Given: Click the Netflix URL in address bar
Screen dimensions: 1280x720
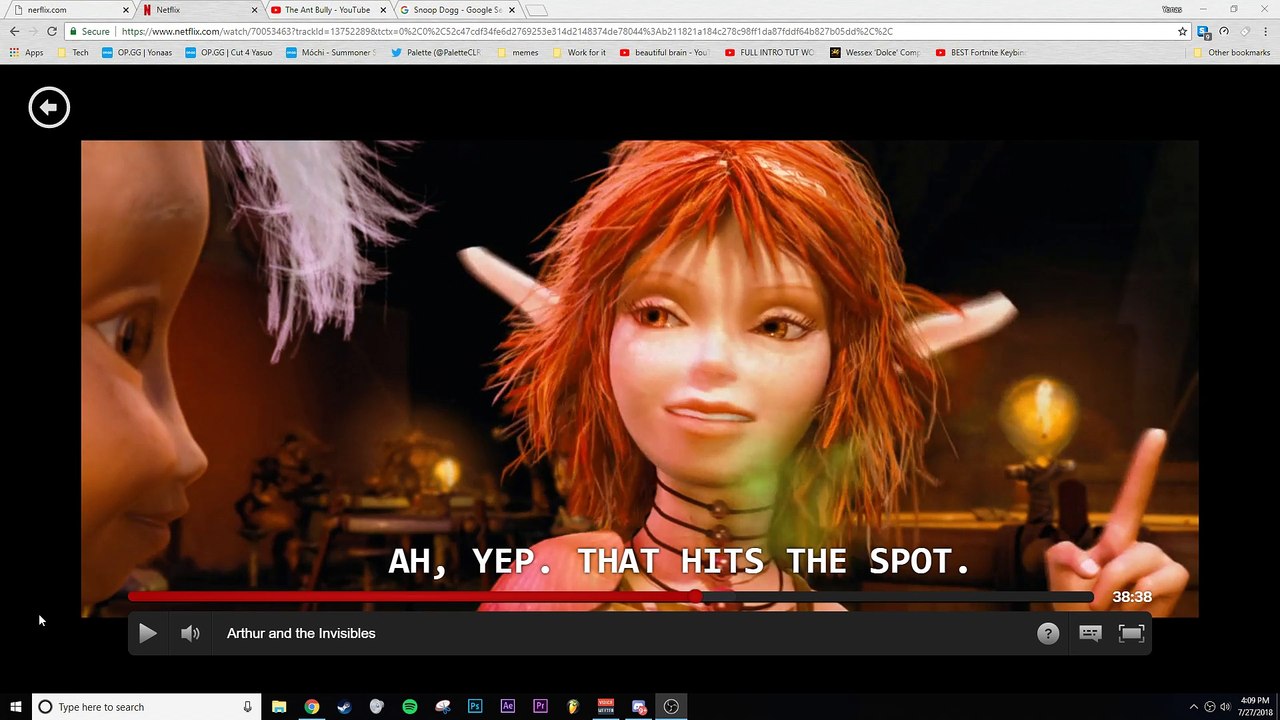Looking at the screenshot, I should [x=507, y=31].
